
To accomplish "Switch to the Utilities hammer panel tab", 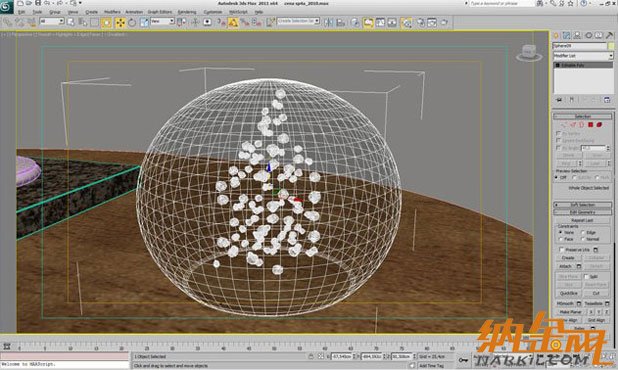I will (x=609, y=35).
